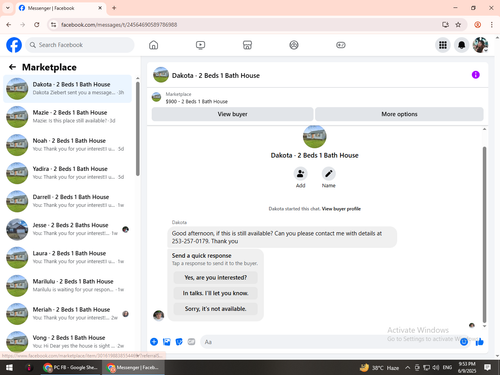Open taskbar weather widget showing 38°C Haze
500x375 pixels.
point(379,368)
